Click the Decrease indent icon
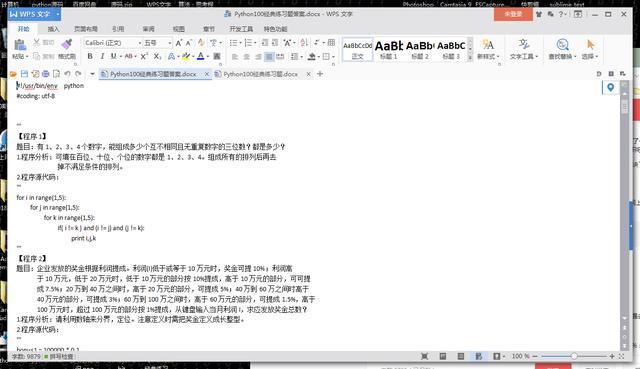This screenshot has width=640, height=369. tap(264, 42)
